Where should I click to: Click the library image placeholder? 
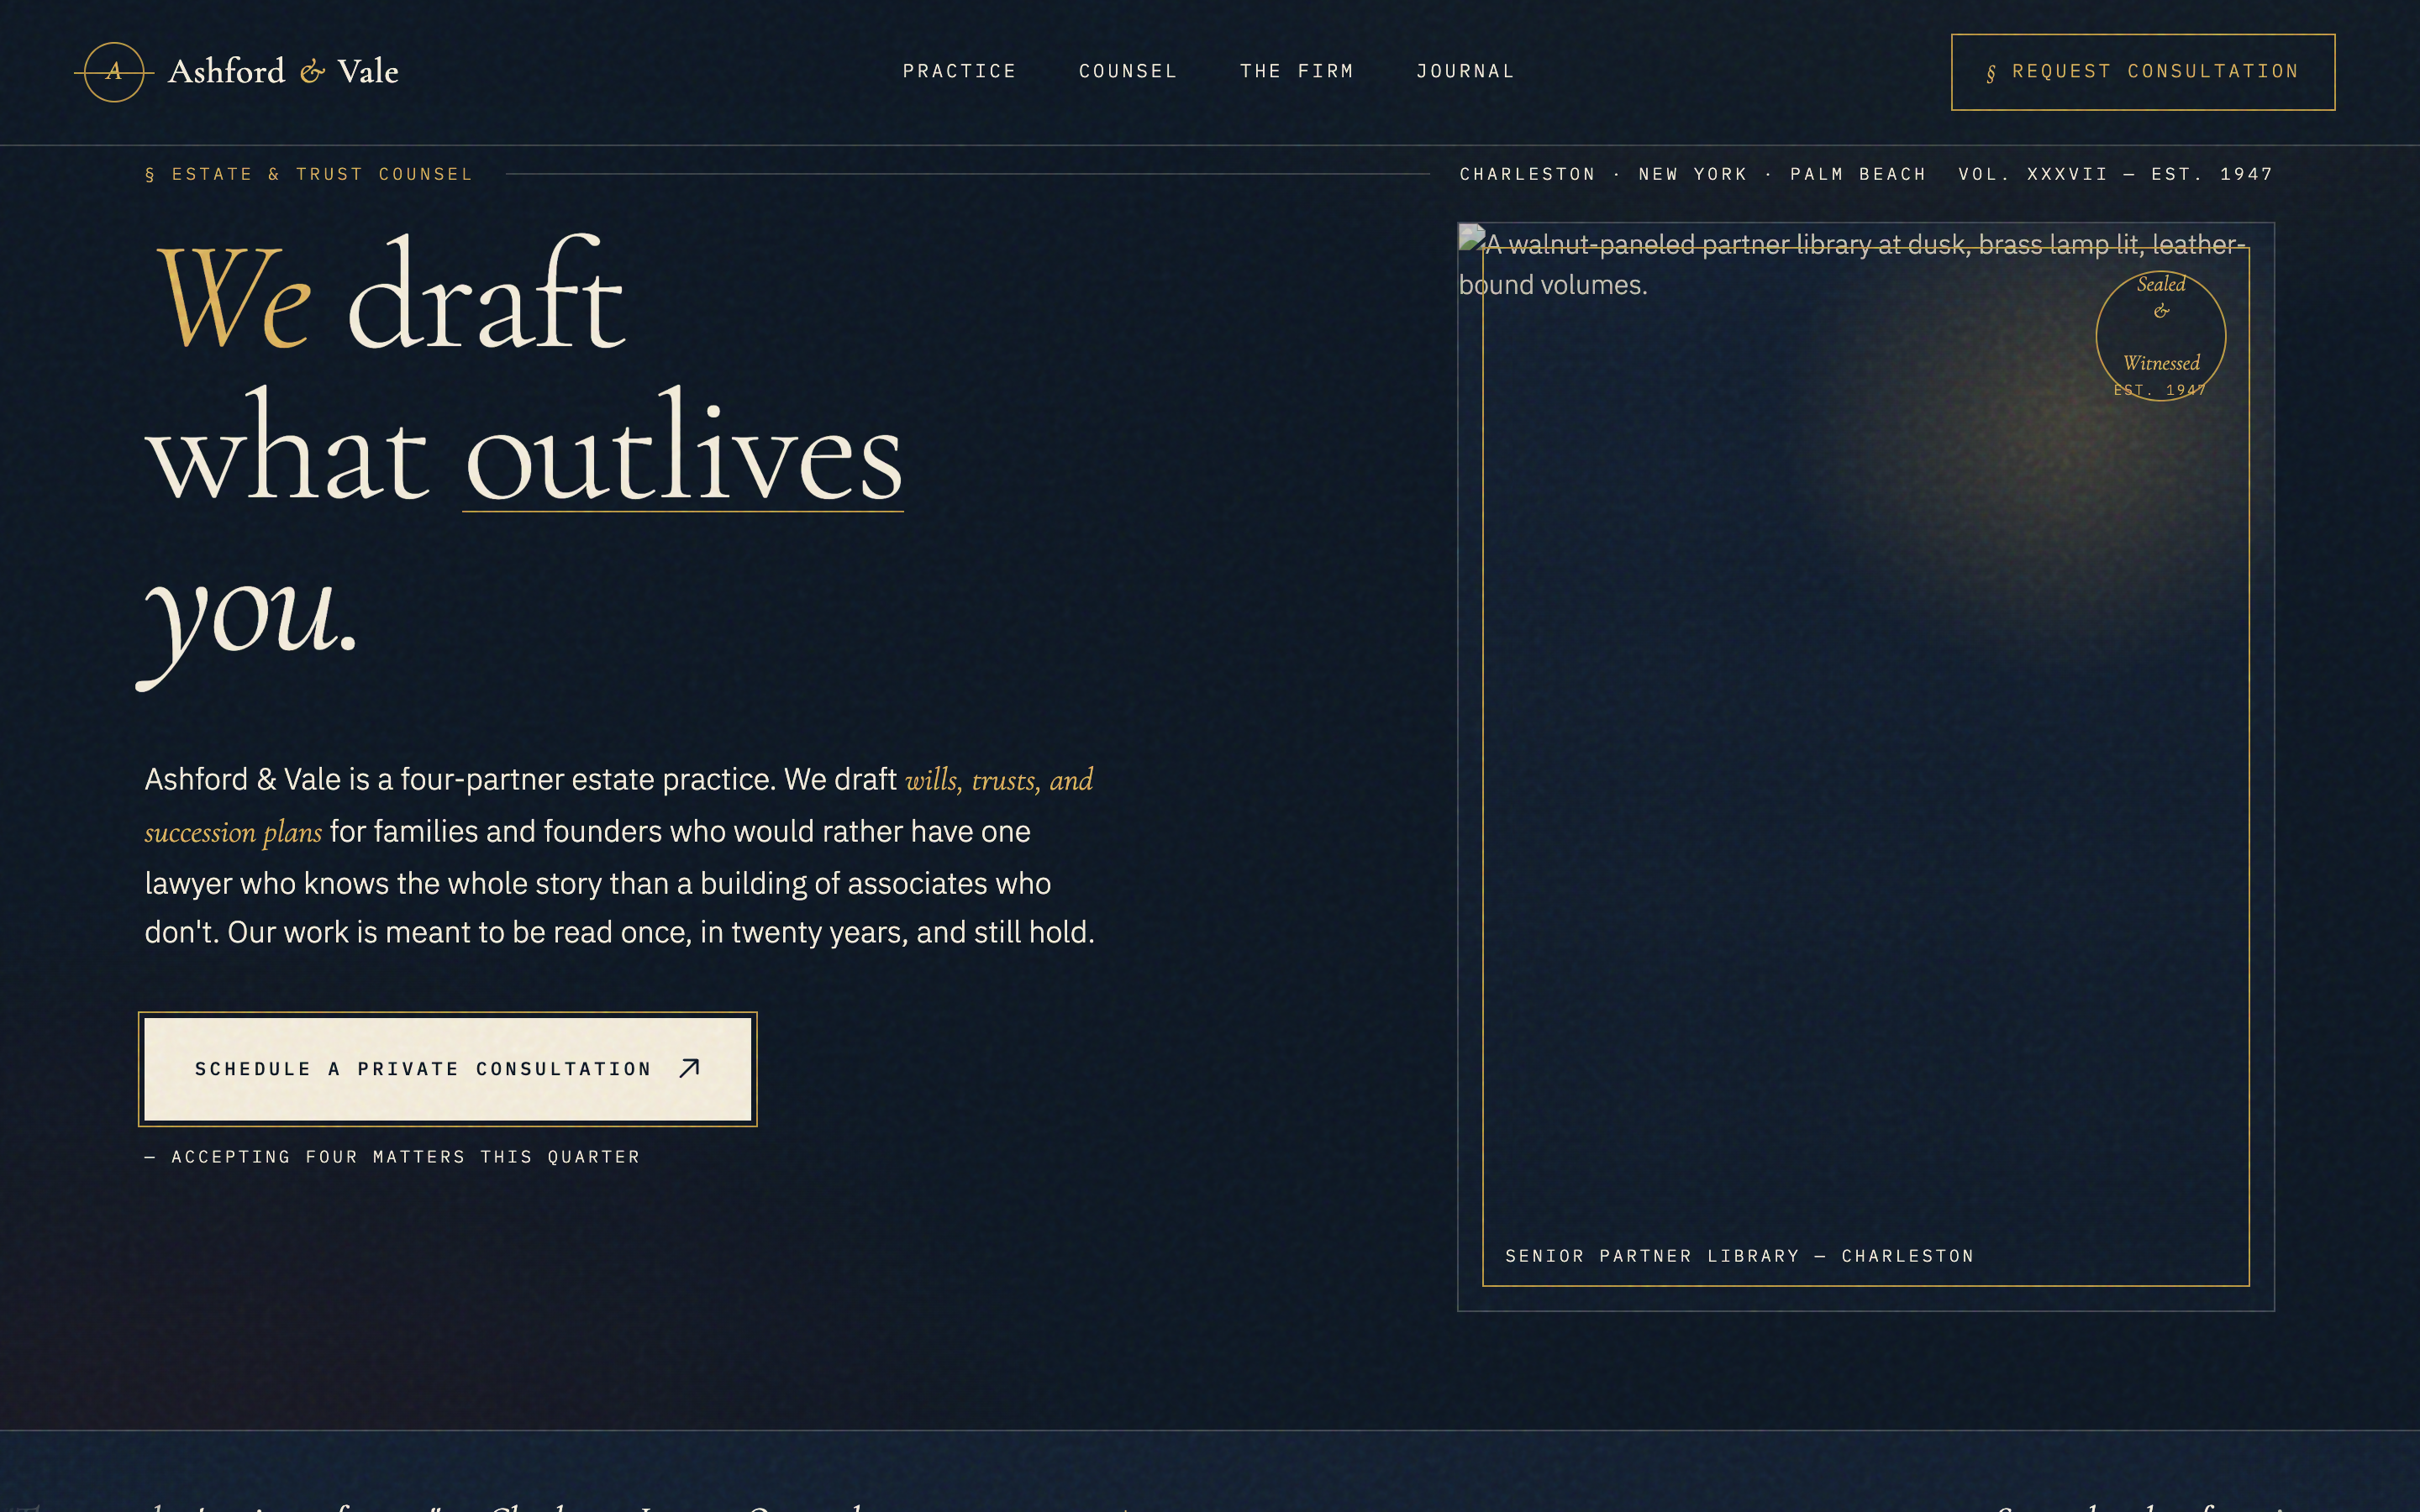(1865, 760)
